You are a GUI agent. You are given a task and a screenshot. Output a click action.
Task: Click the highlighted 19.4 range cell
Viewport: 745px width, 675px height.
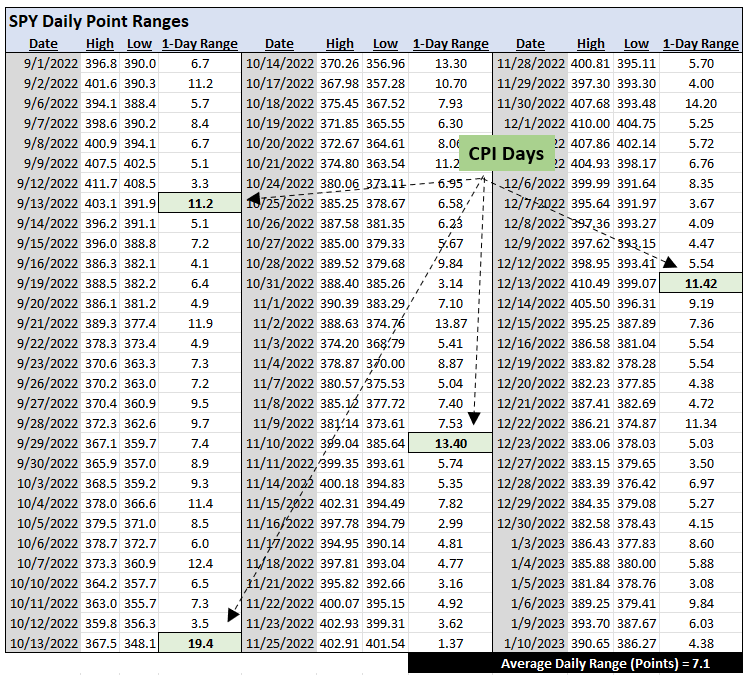coord(200,643)
